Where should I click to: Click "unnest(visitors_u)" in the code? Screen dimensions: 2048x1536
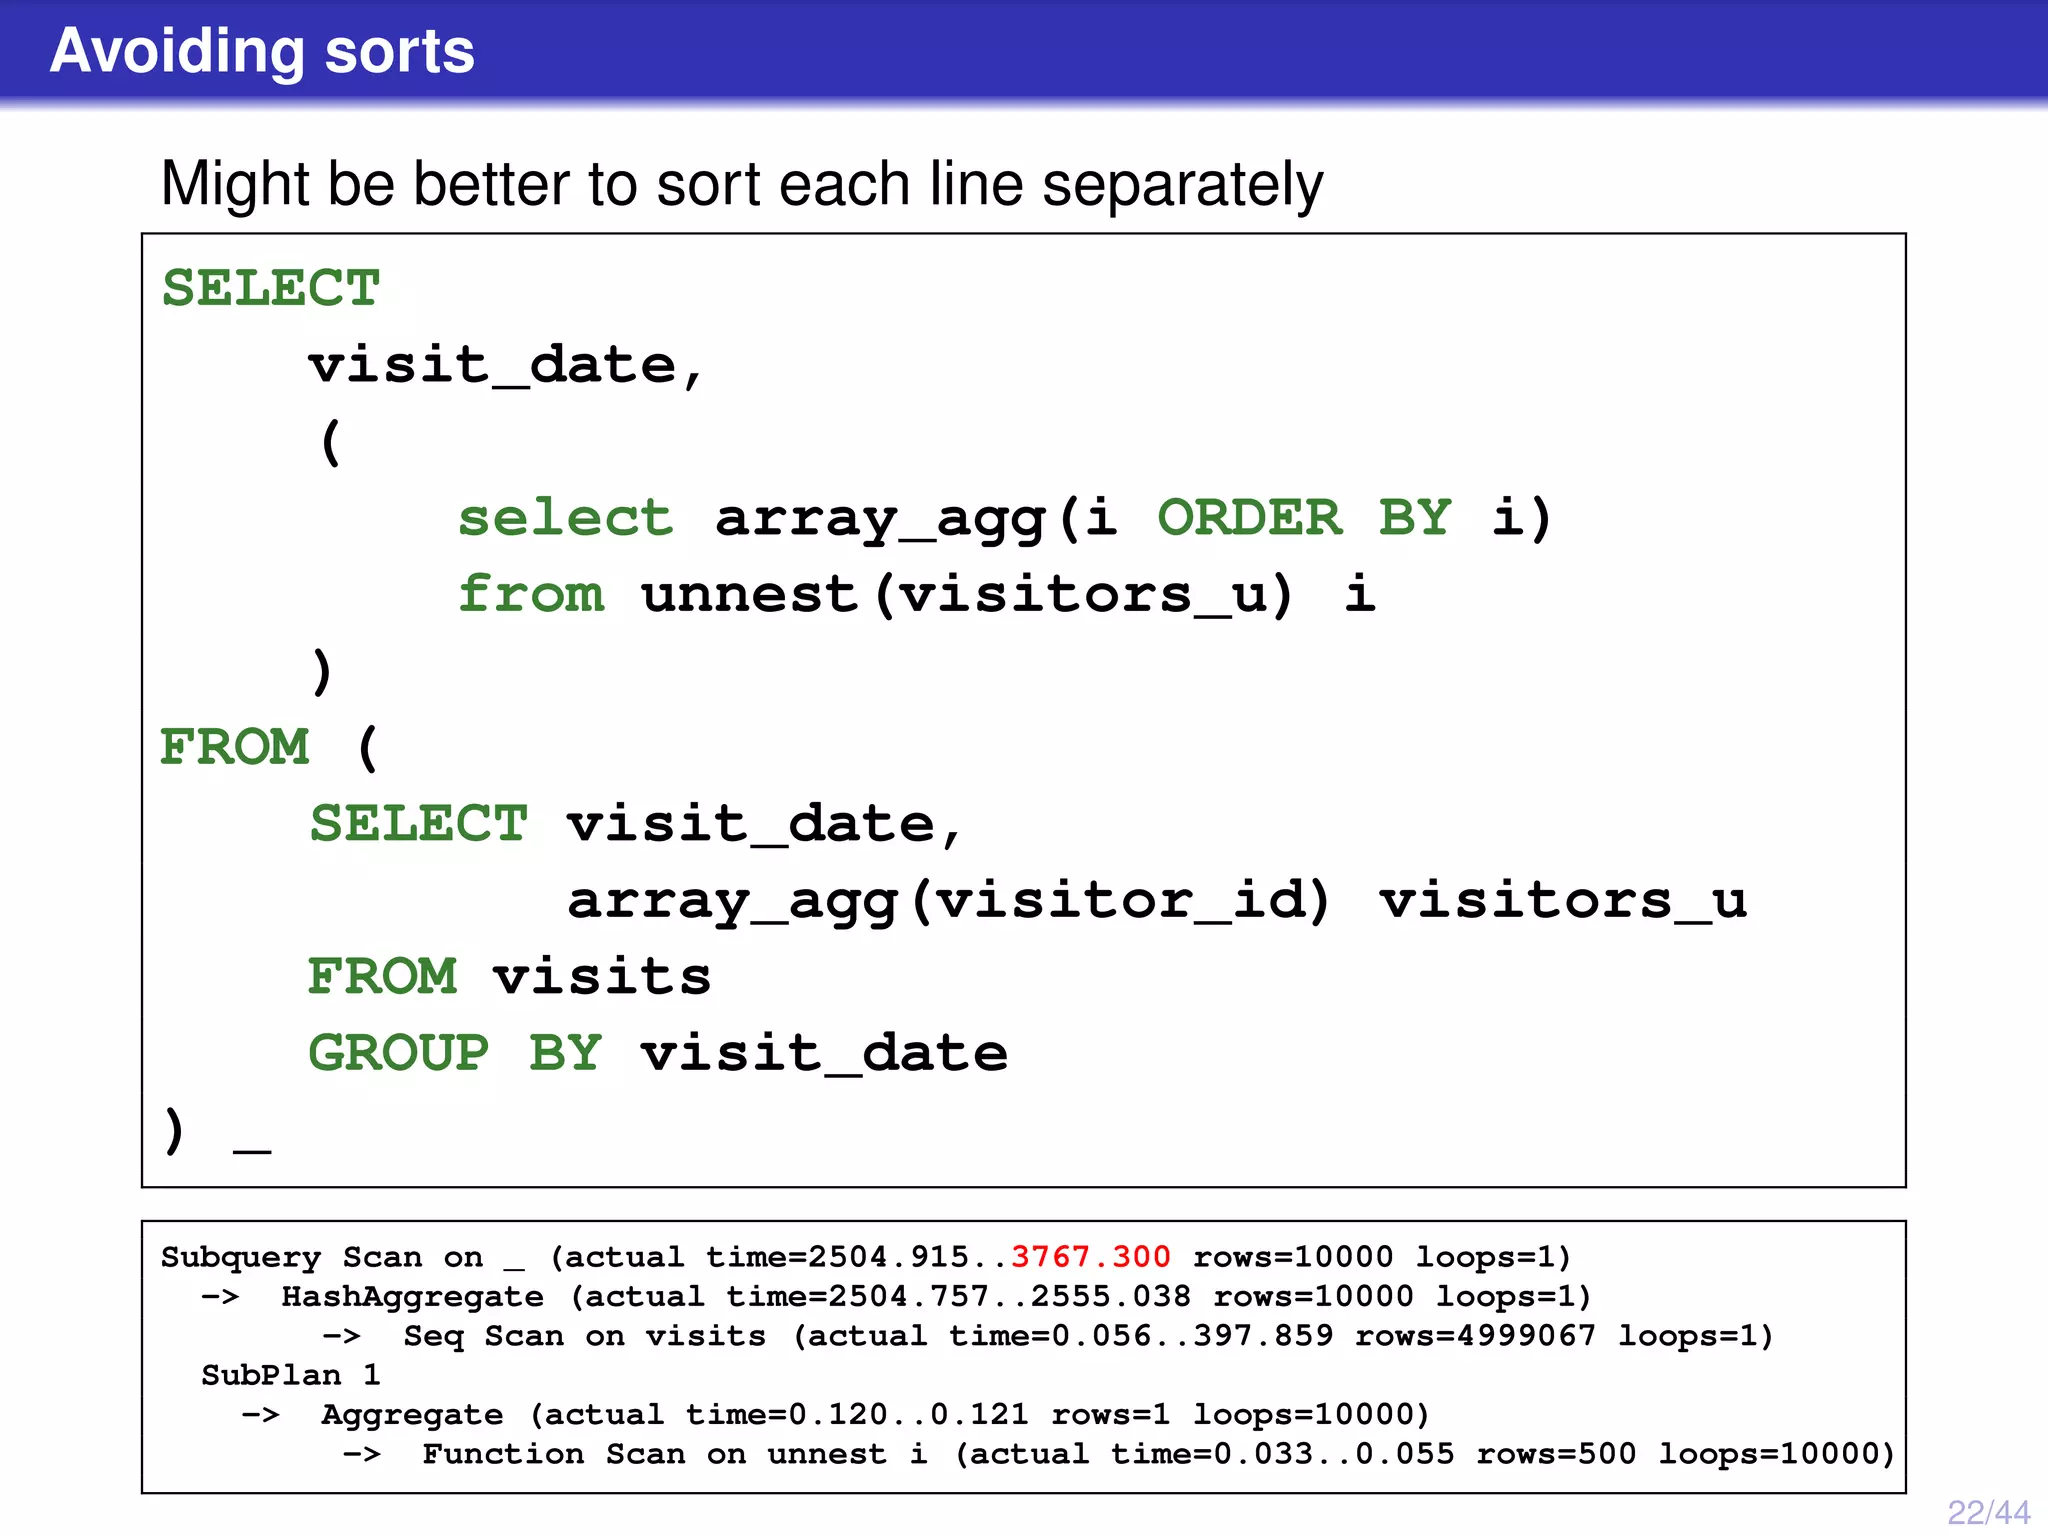968,595
